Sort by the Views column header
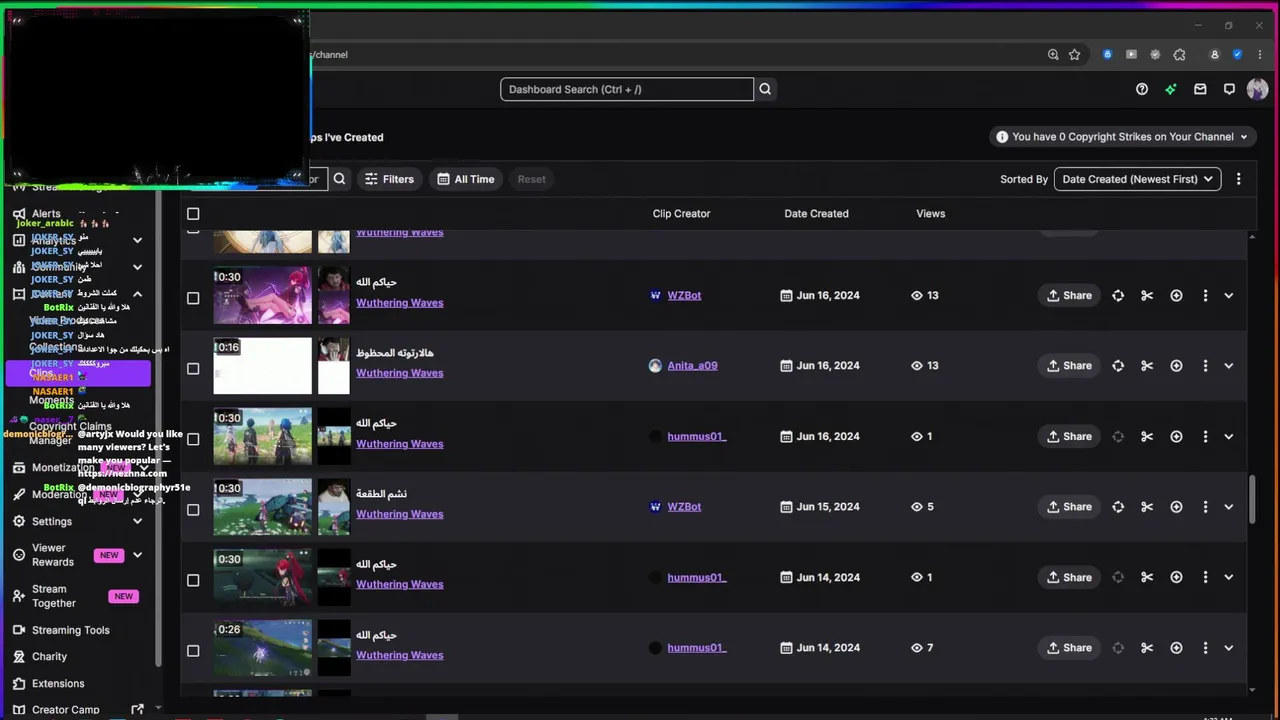 930,213
